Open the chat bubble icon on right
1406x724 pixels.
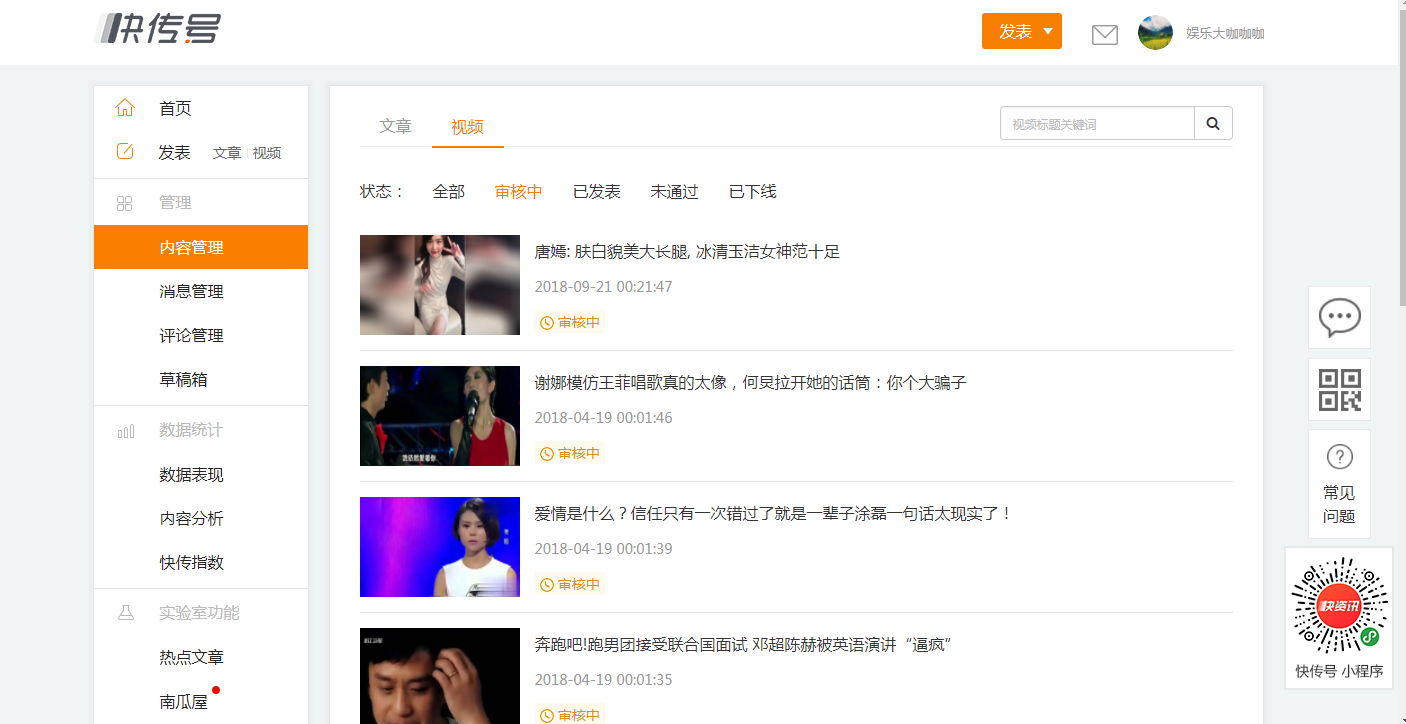coord(1339,317)
